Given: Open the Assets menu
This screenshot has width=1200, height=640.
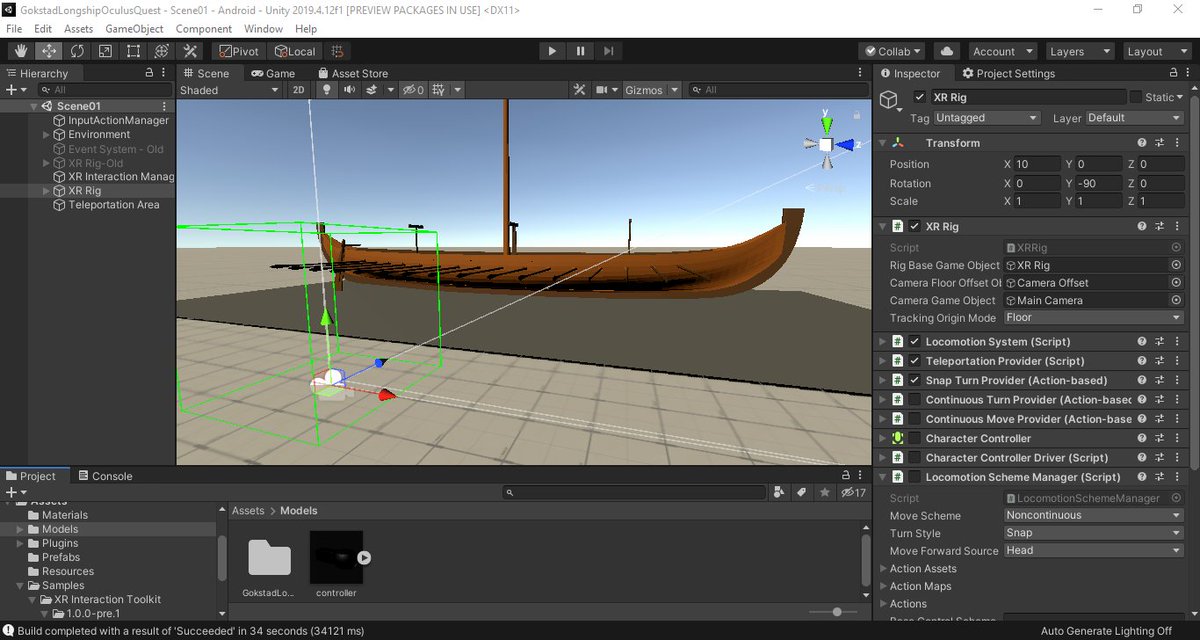Looking at the screenshot, I should tap(79, 29).
